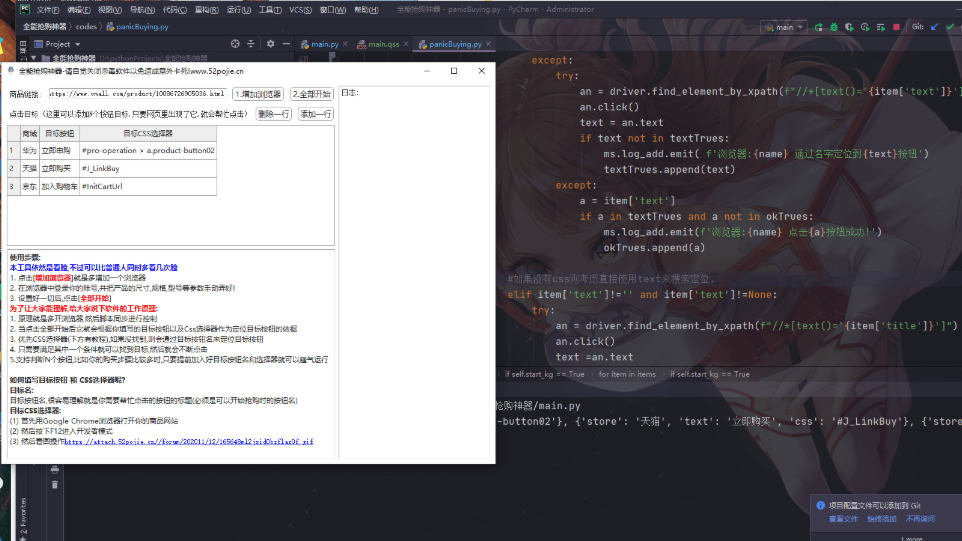Click the 删除一行 button
The width and height of the screenshot is (962, 541).
(274, 114)
